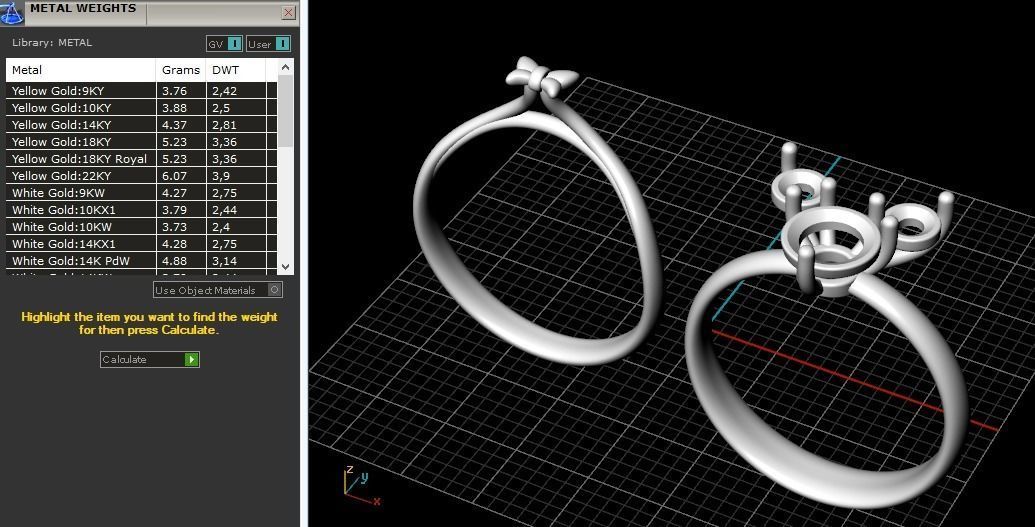Viewport: 1035px width, 527px height.
Task: Click the Calculate button
Action: [150, 359]
